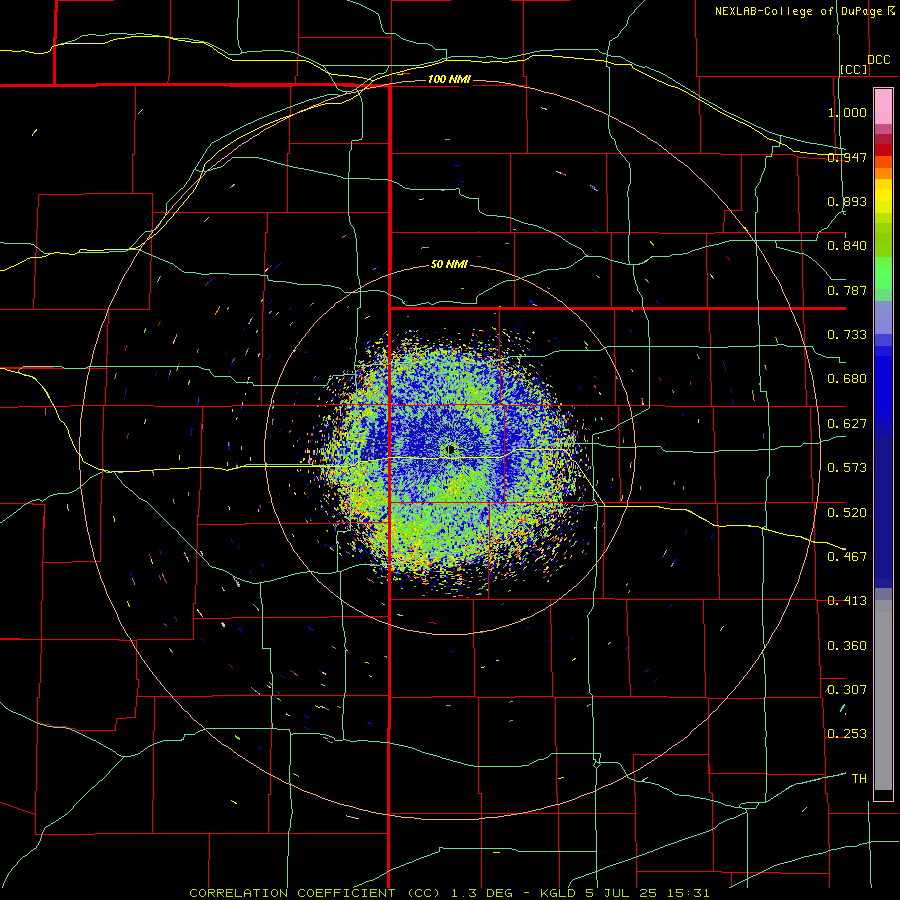The width and height of the screenshot is (900, 900).
Task: Click the radar site center marker
Action: [x=450, y=449]
